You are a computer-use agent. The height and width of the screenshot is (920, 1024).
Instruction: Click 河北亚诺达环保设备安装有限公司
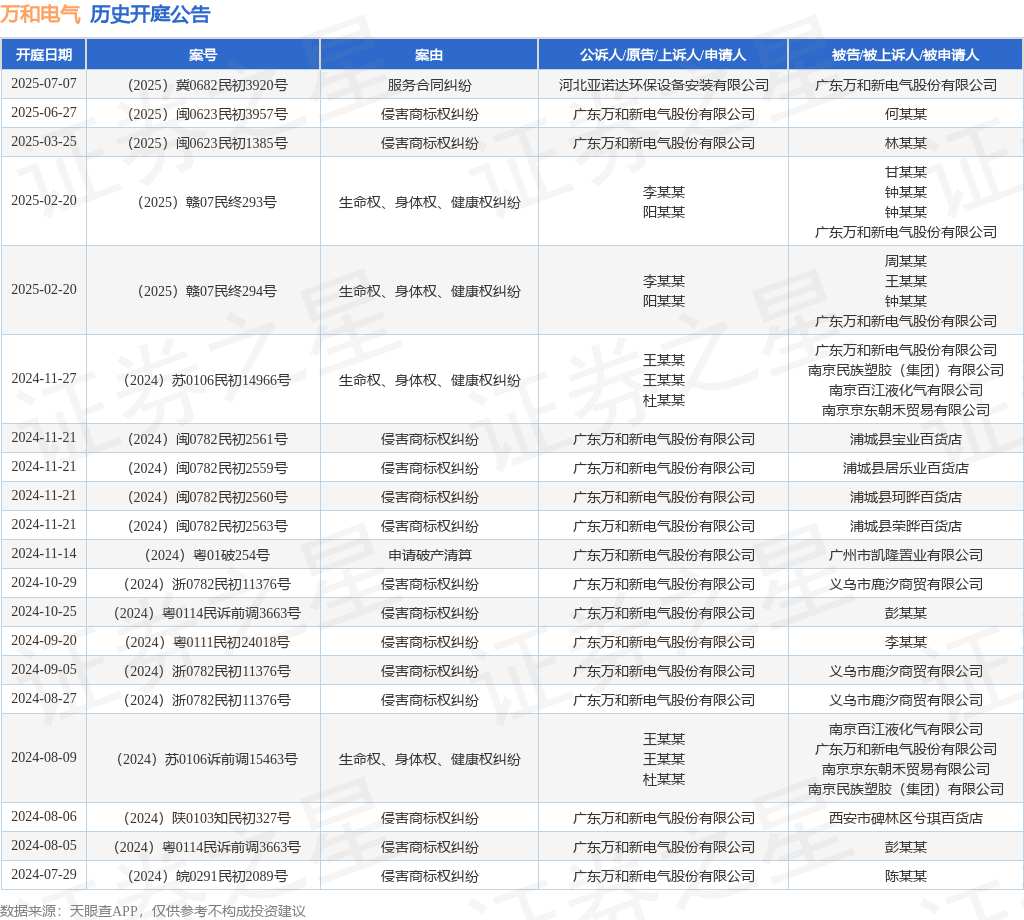[x=664, y=86]
